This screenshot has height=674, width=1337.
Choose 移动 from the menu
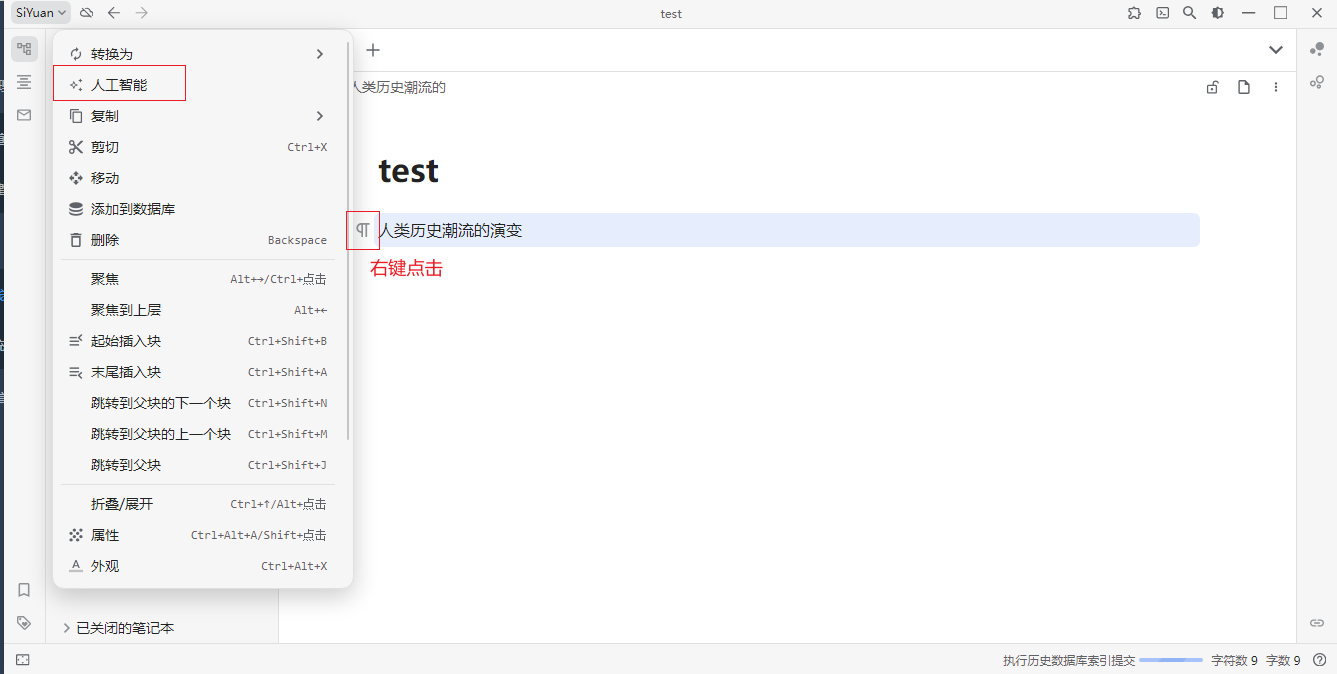click(x=198, y=178)
